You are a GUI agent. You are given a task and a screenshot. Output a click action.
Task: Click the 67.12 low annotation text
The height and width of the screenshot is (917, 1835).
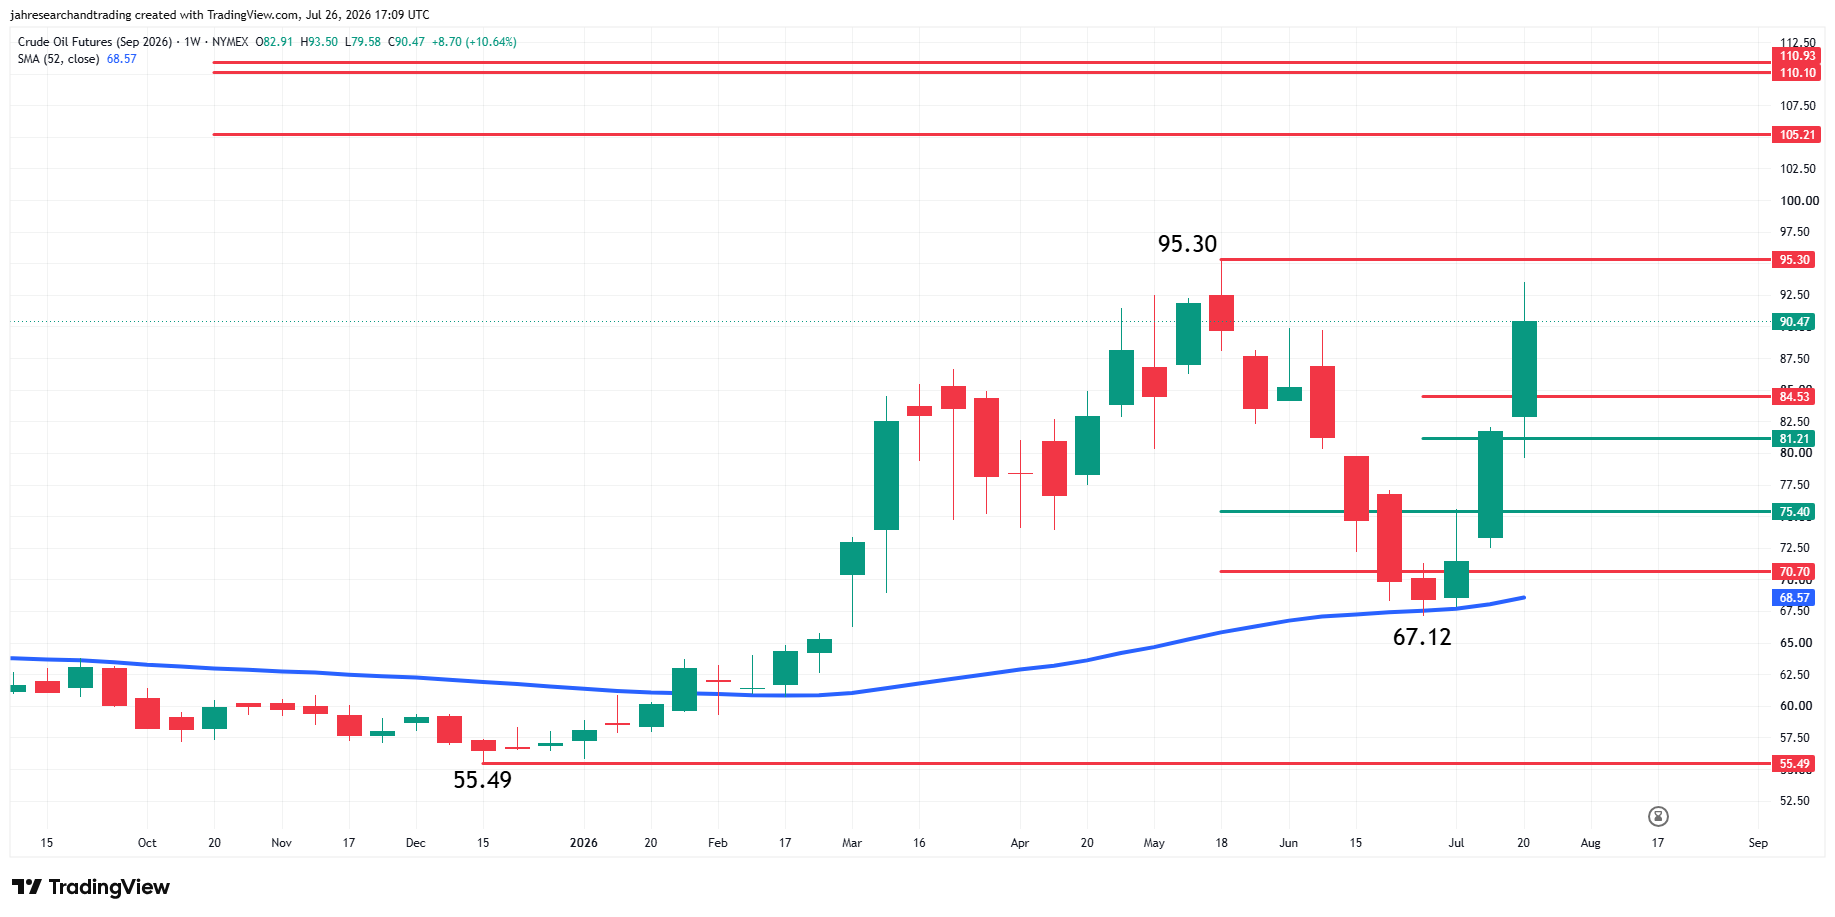tap(1422, 637)
